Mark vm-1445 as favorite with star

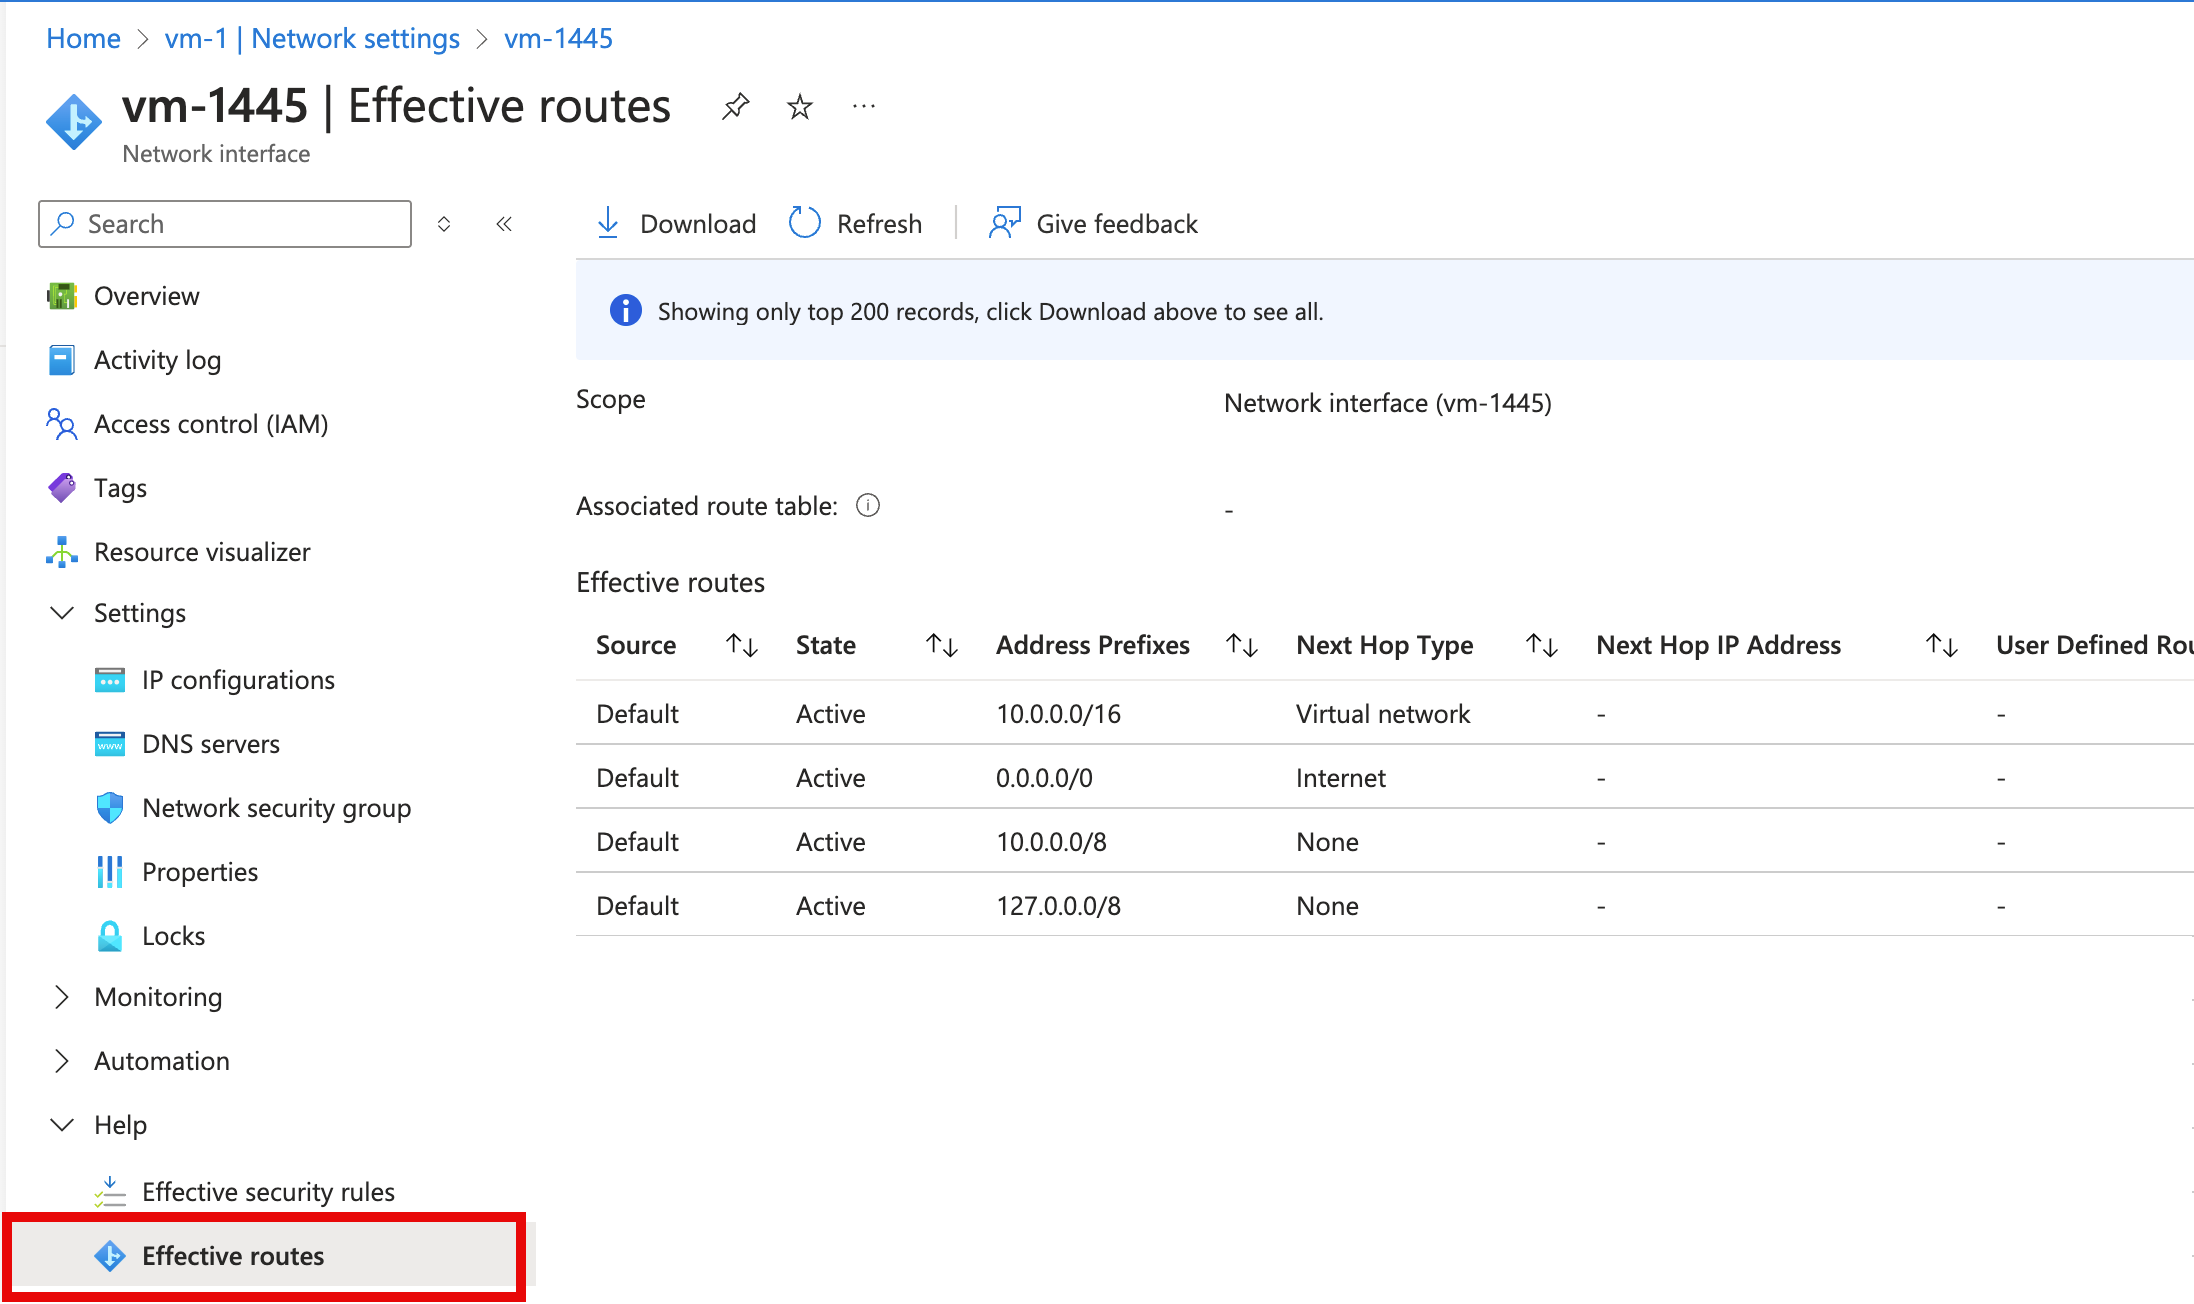(x=800, y=106)
